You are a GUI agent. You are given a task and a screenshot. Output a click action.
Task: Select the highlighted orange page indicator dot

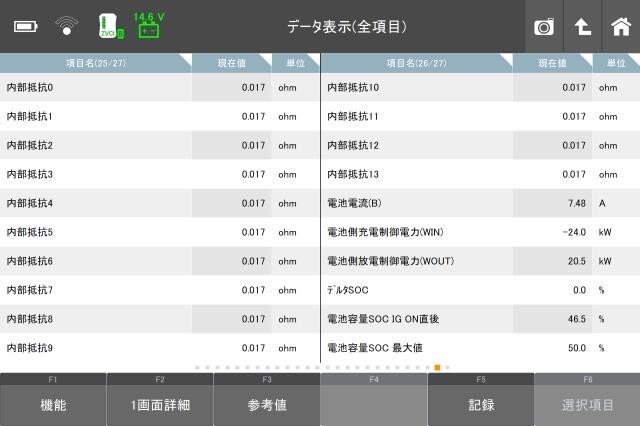tap(437, 367)
